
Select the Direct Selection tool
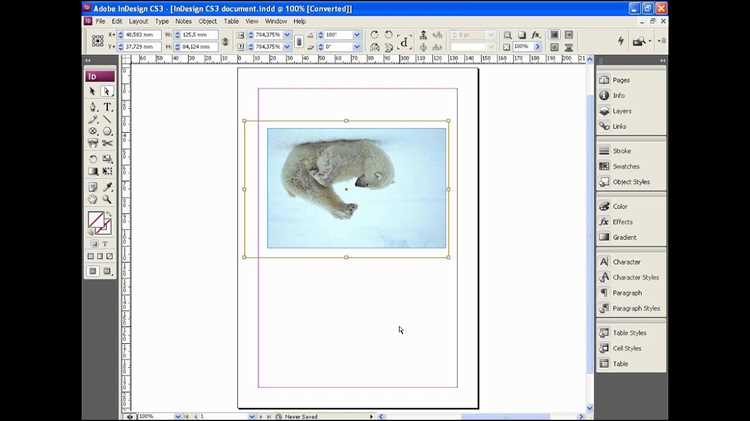(107, 91)
